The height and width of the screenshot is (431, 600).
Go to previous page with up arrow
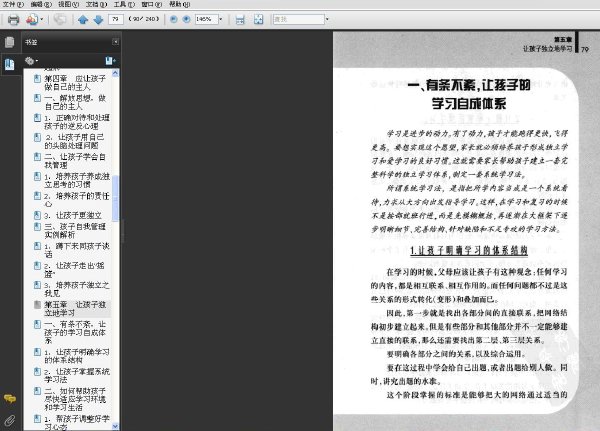83,20
